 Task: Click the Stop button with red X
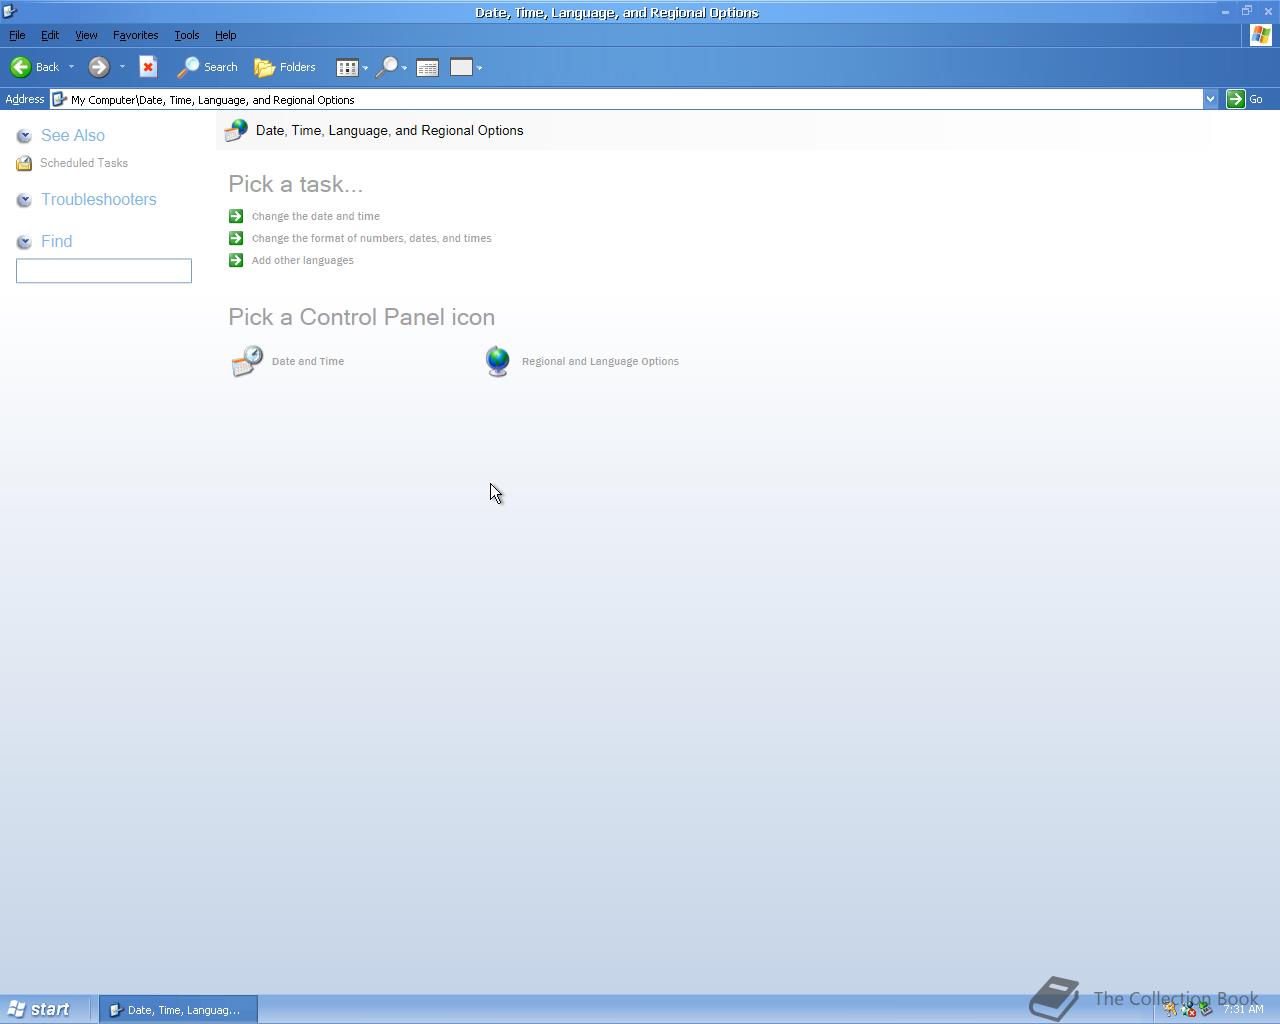click(x=148, y=67)
